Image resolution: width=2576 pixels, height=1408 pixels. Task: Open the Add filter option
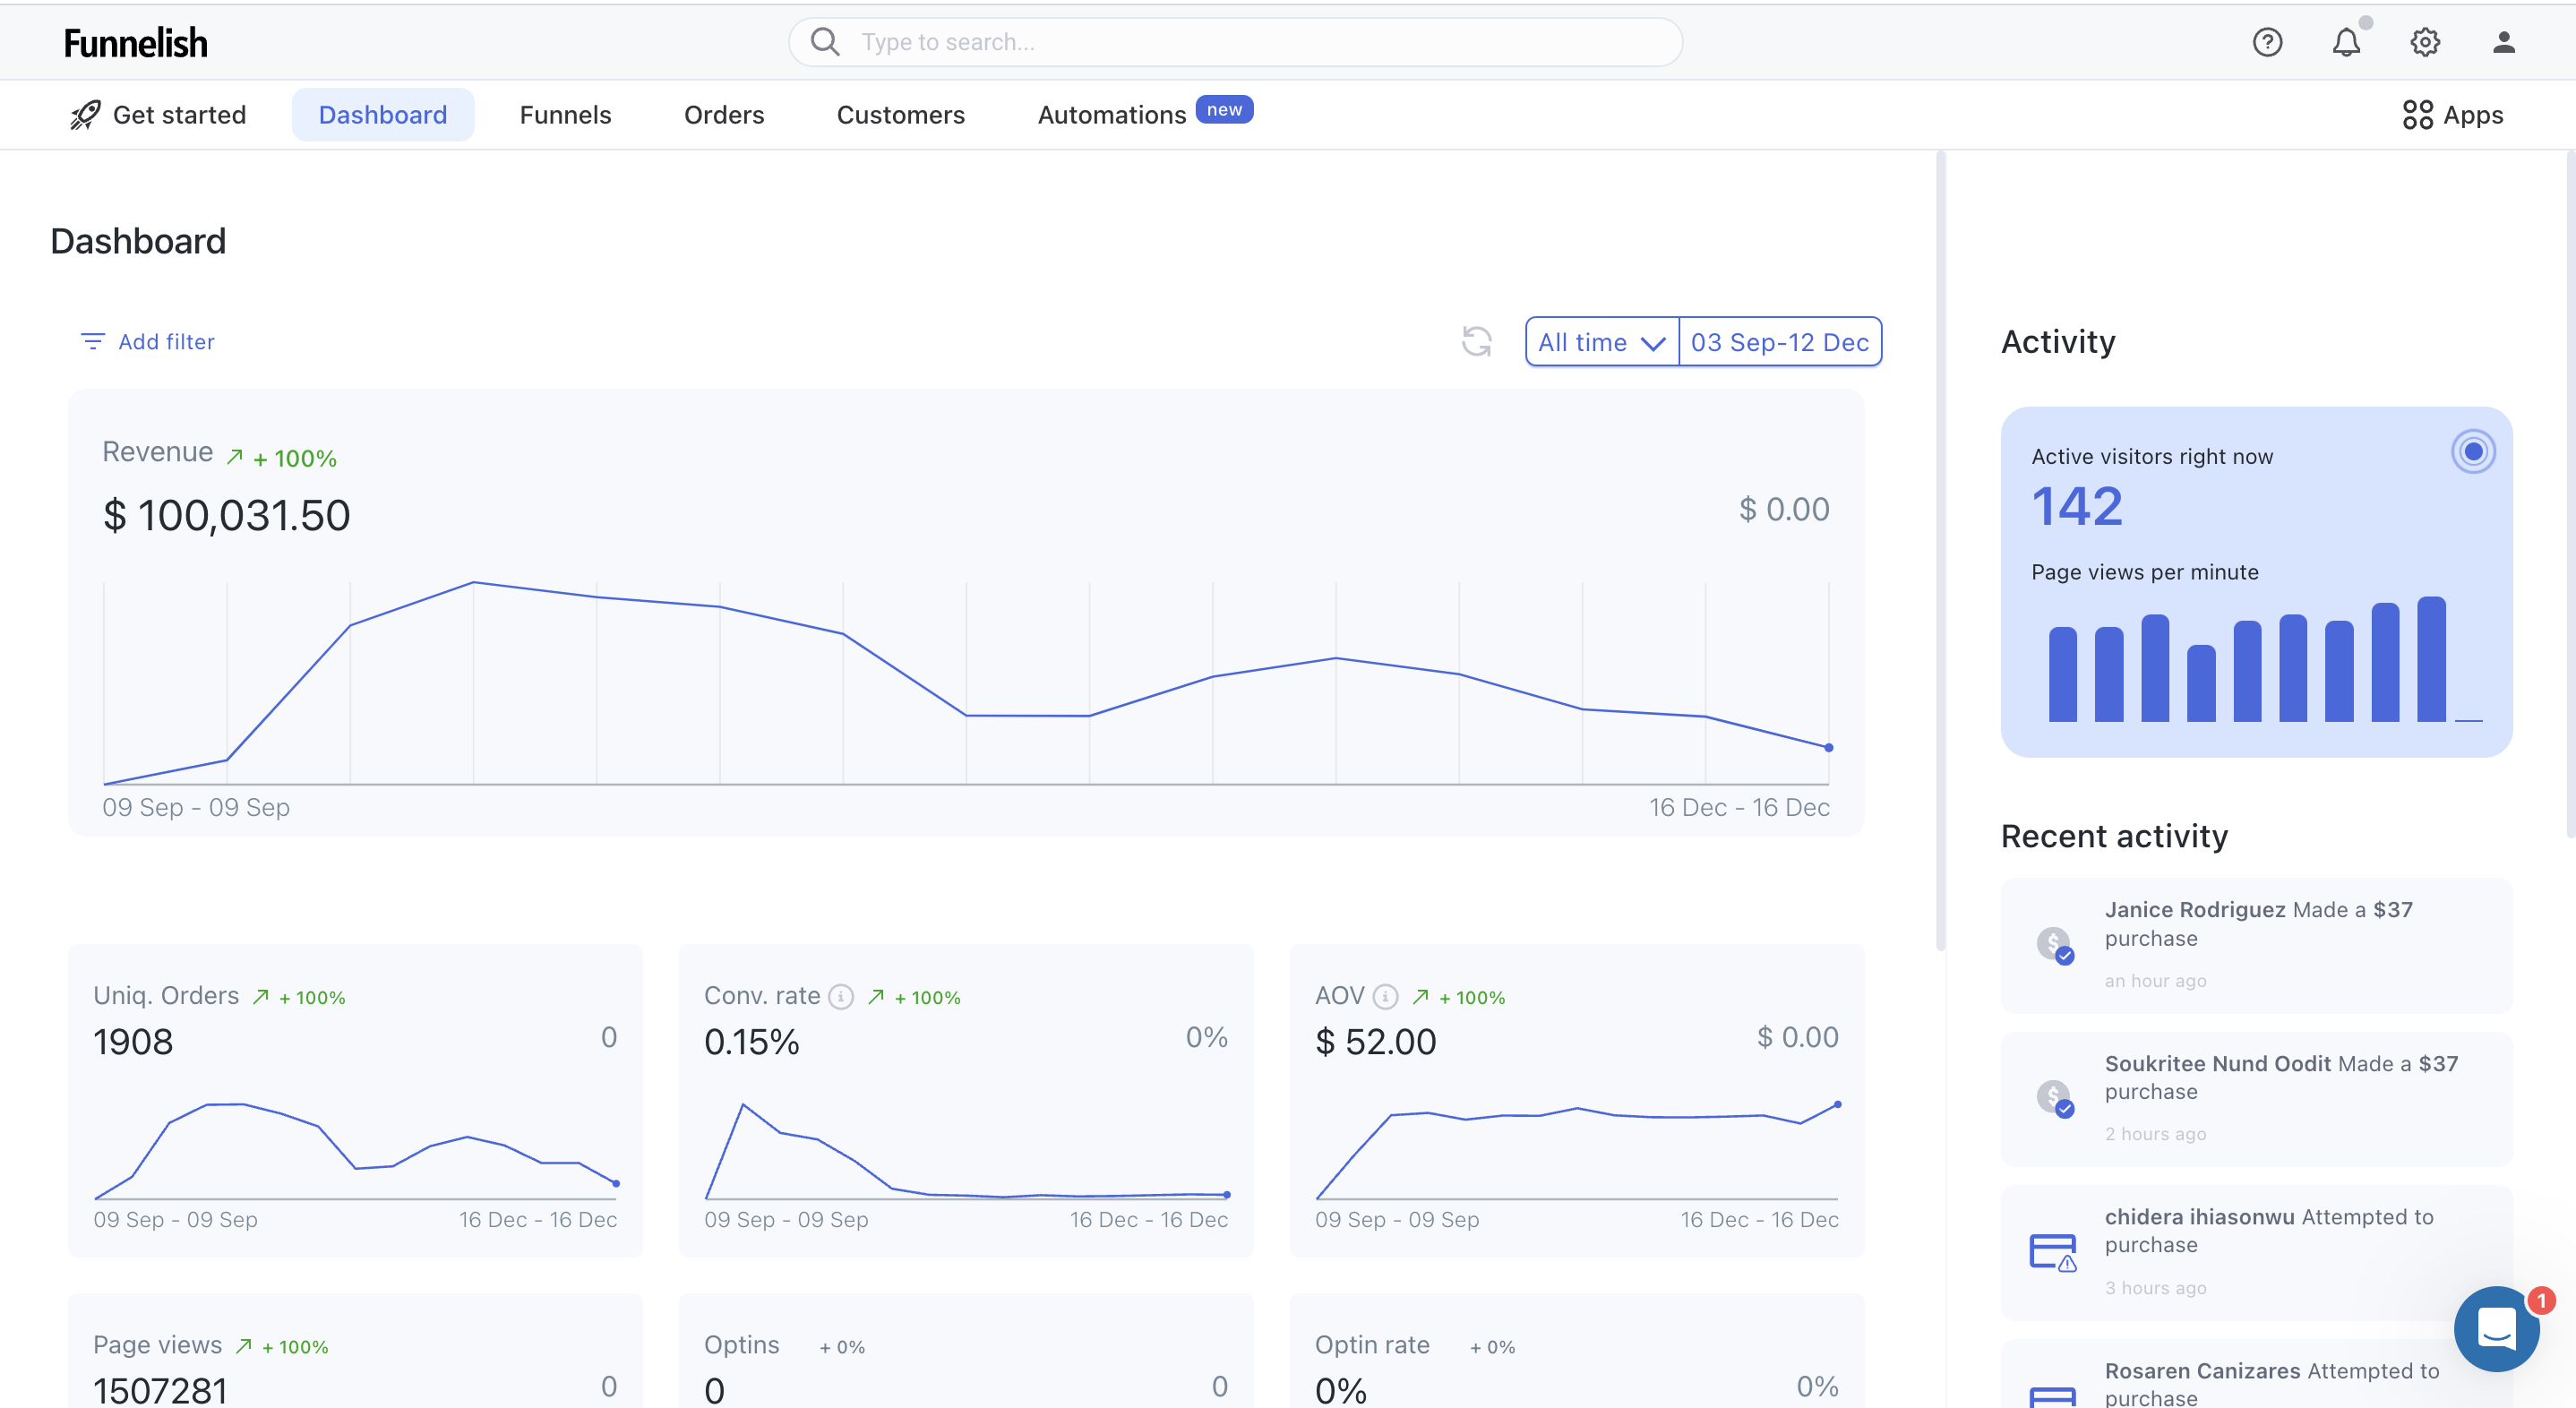coord(148,342)
